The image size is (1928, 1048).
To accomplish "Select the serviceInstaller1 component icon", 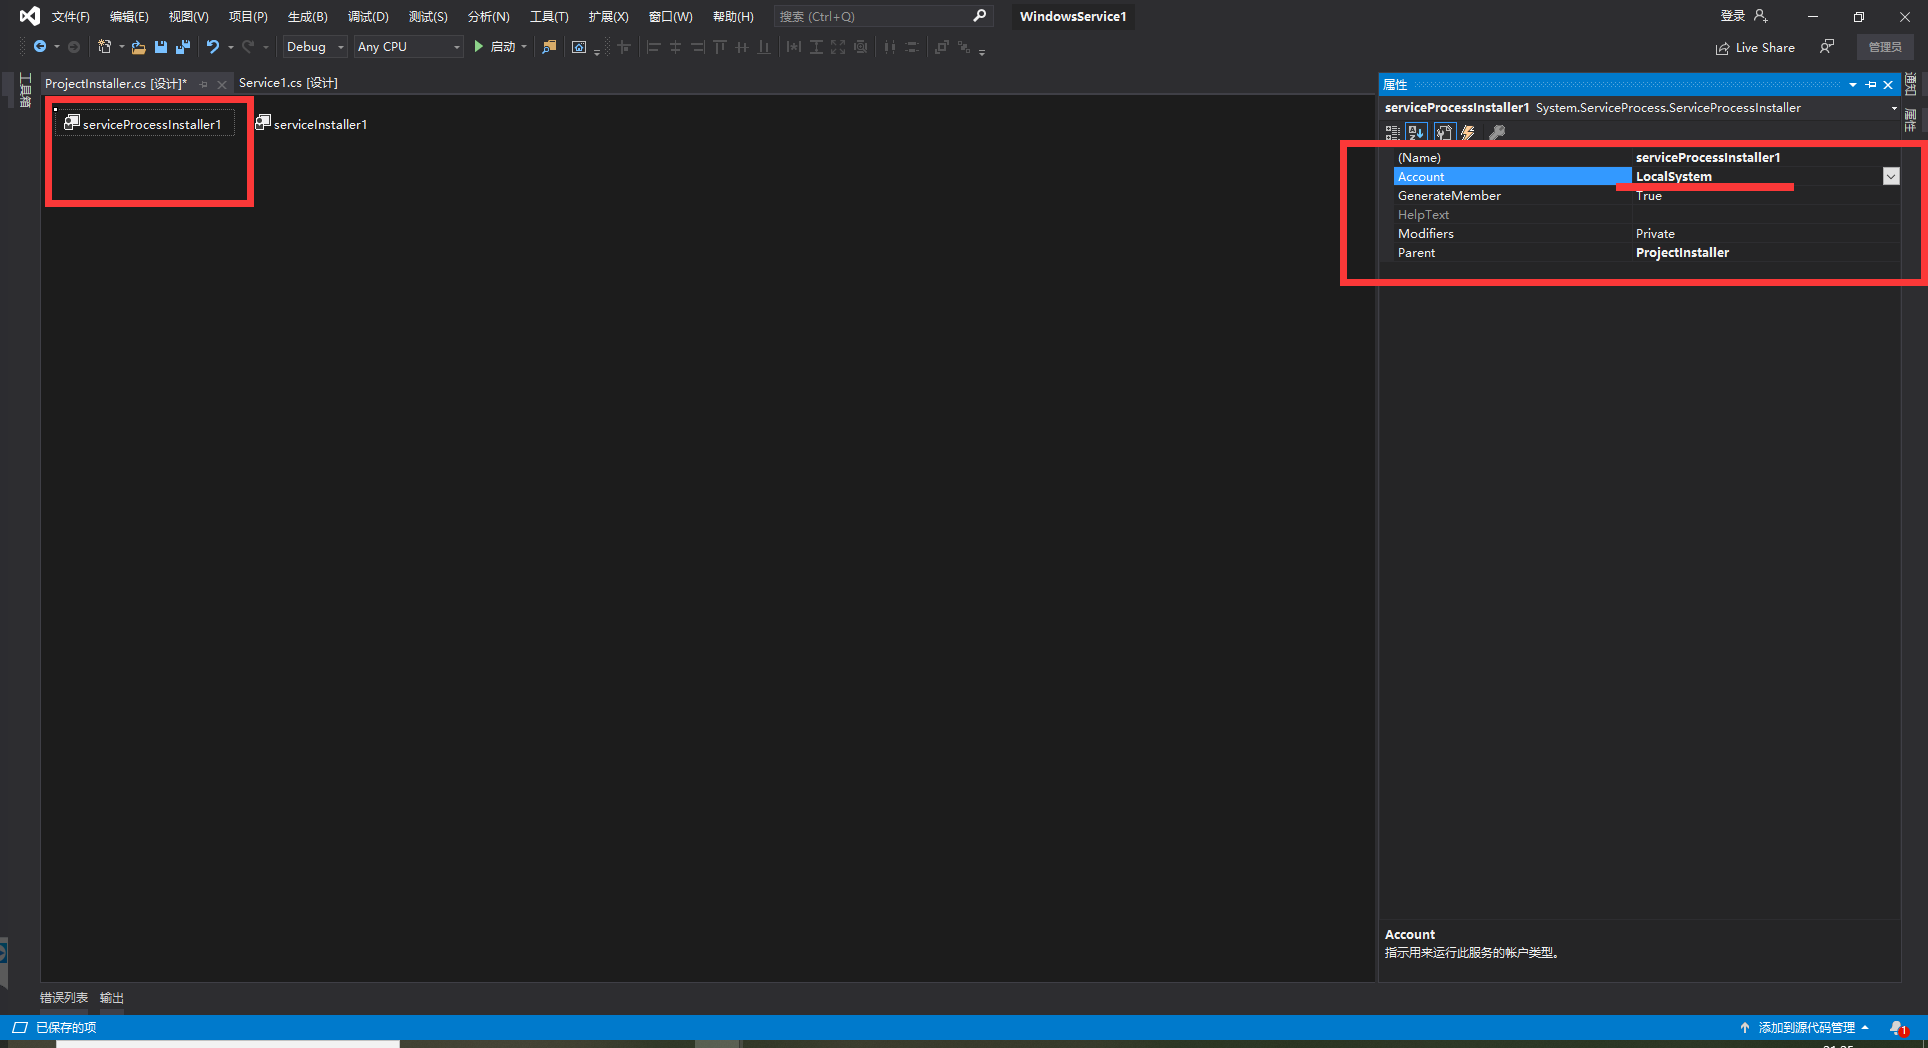I will click(x=262, y=122).
